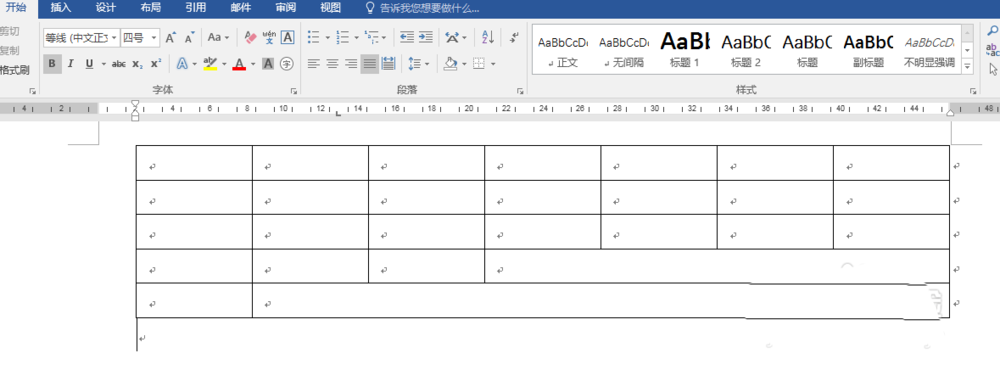1000x370 pixels.
Task: Expand the highlight color dropdown arrow
Action: click(x=224, y=64)
